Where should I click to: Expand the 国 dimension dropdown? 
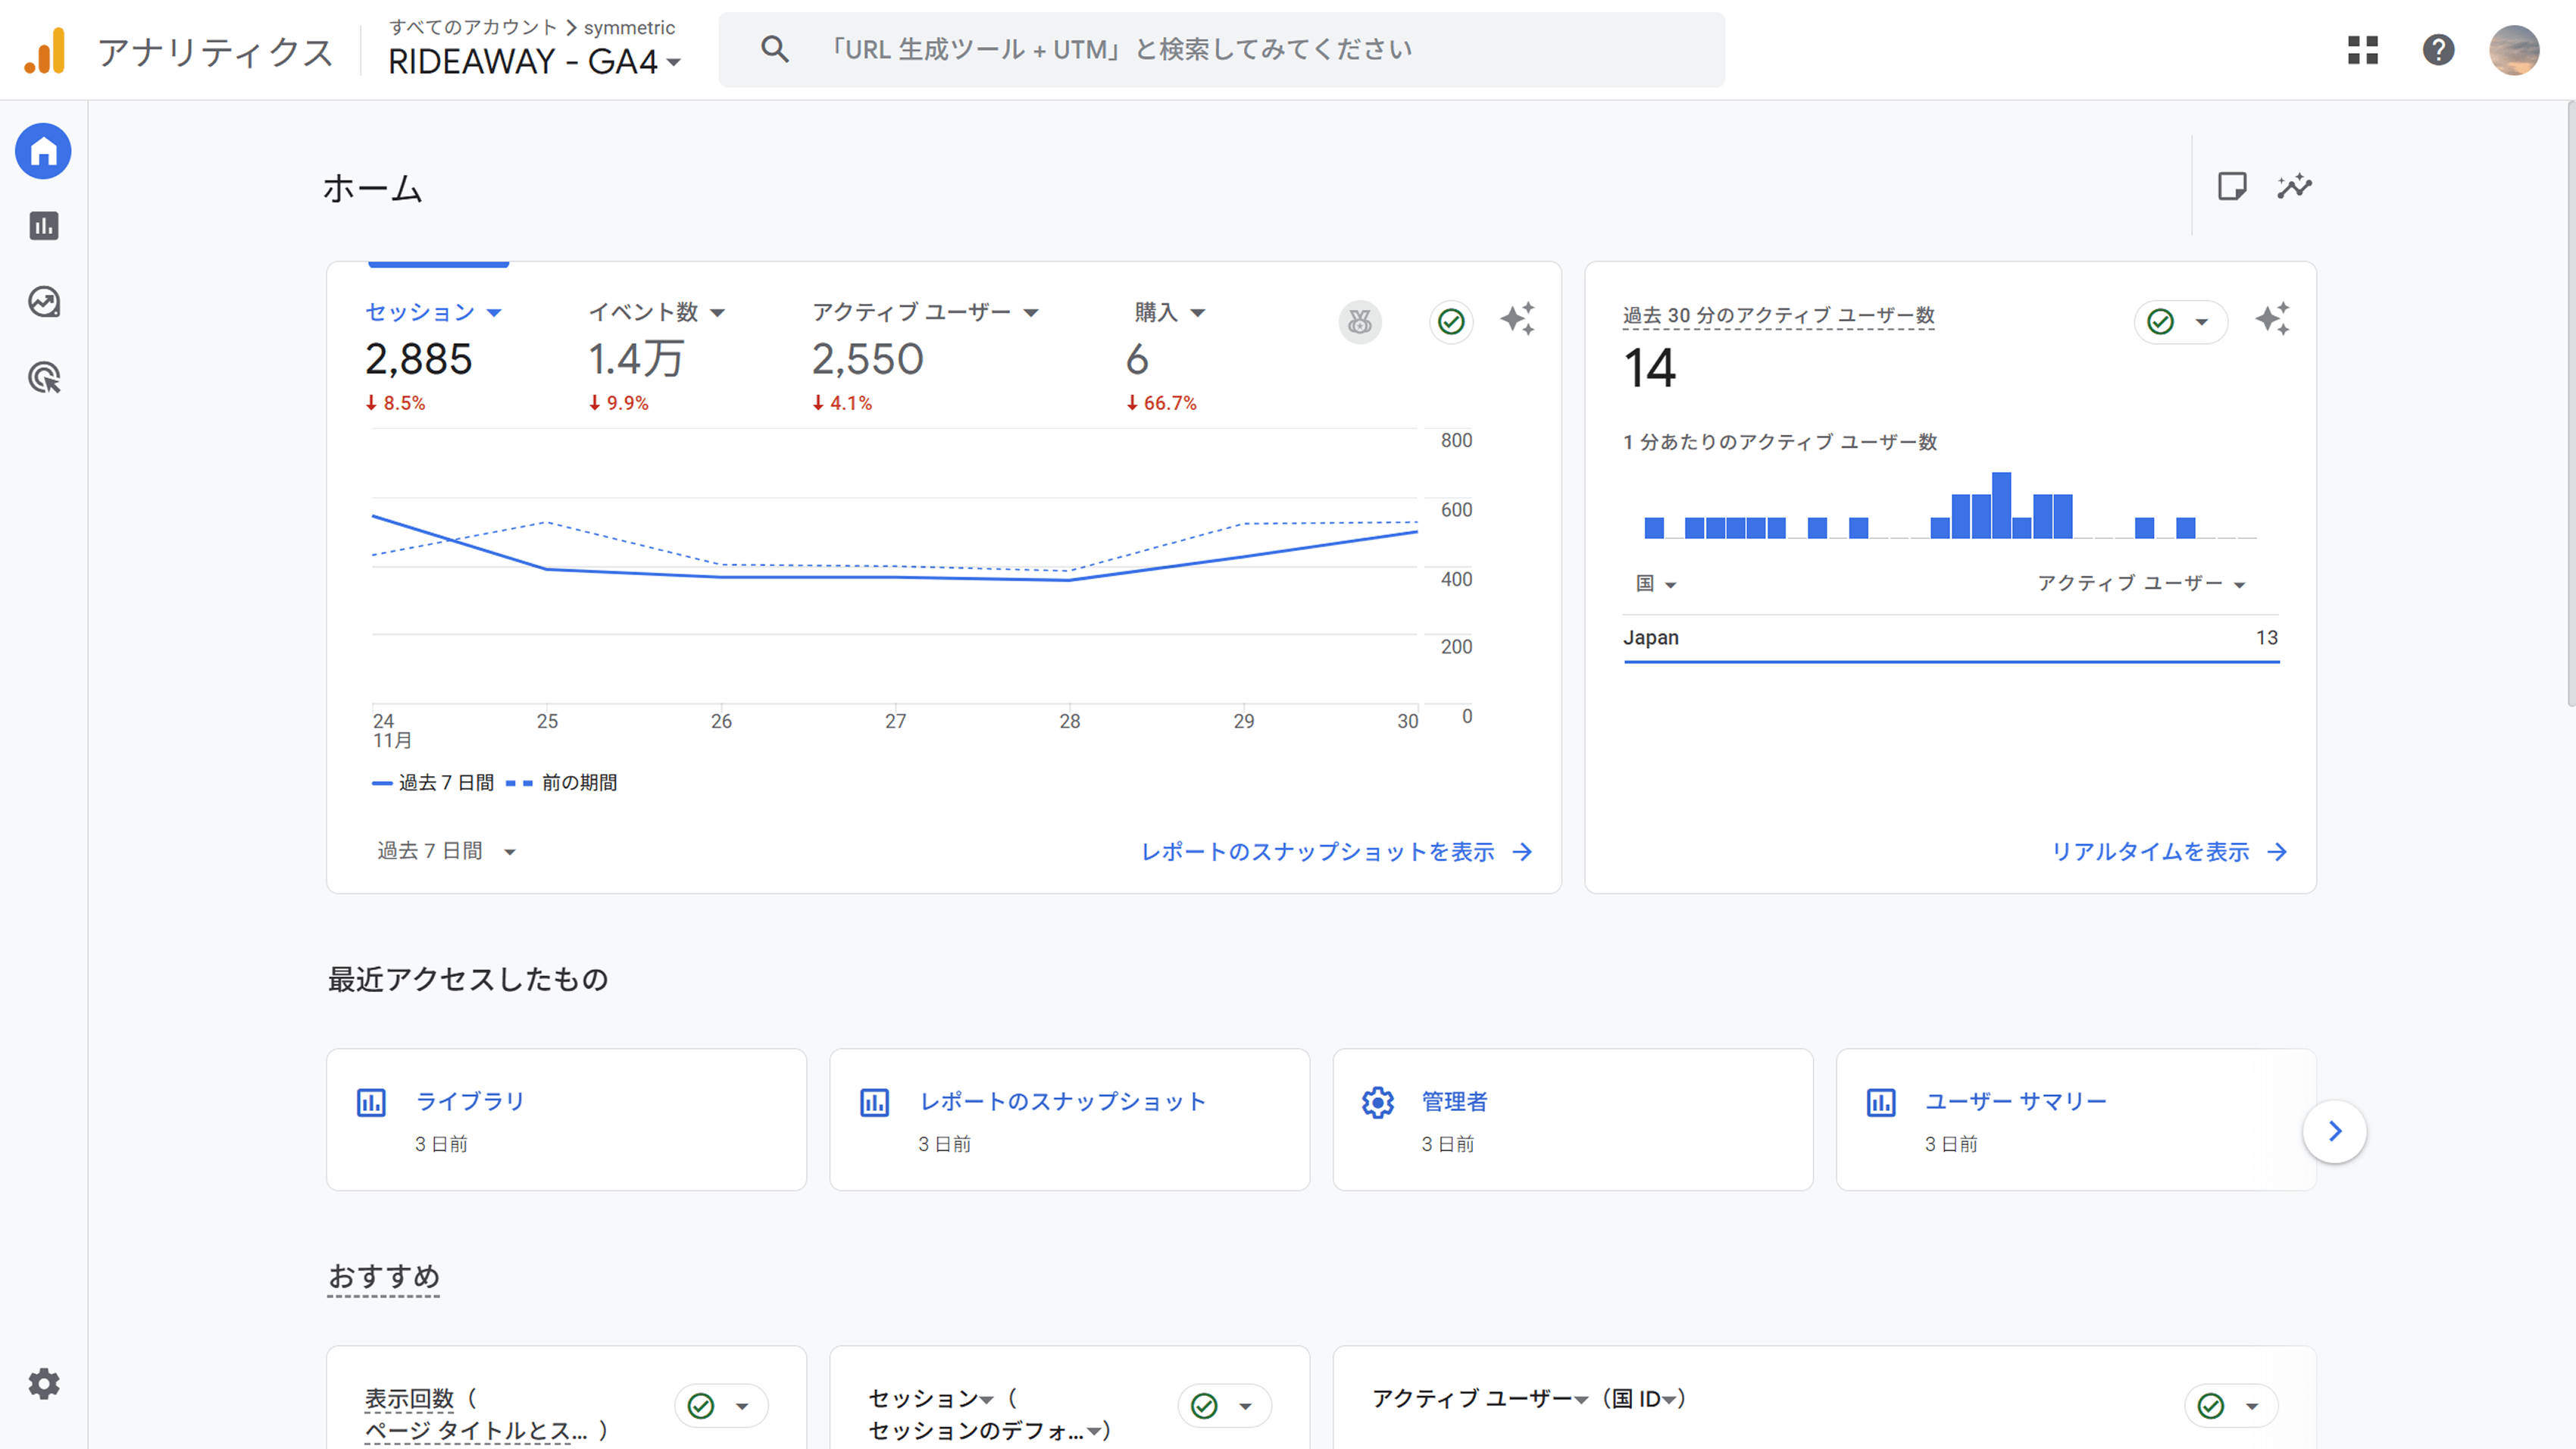(x=1655, y=584)
